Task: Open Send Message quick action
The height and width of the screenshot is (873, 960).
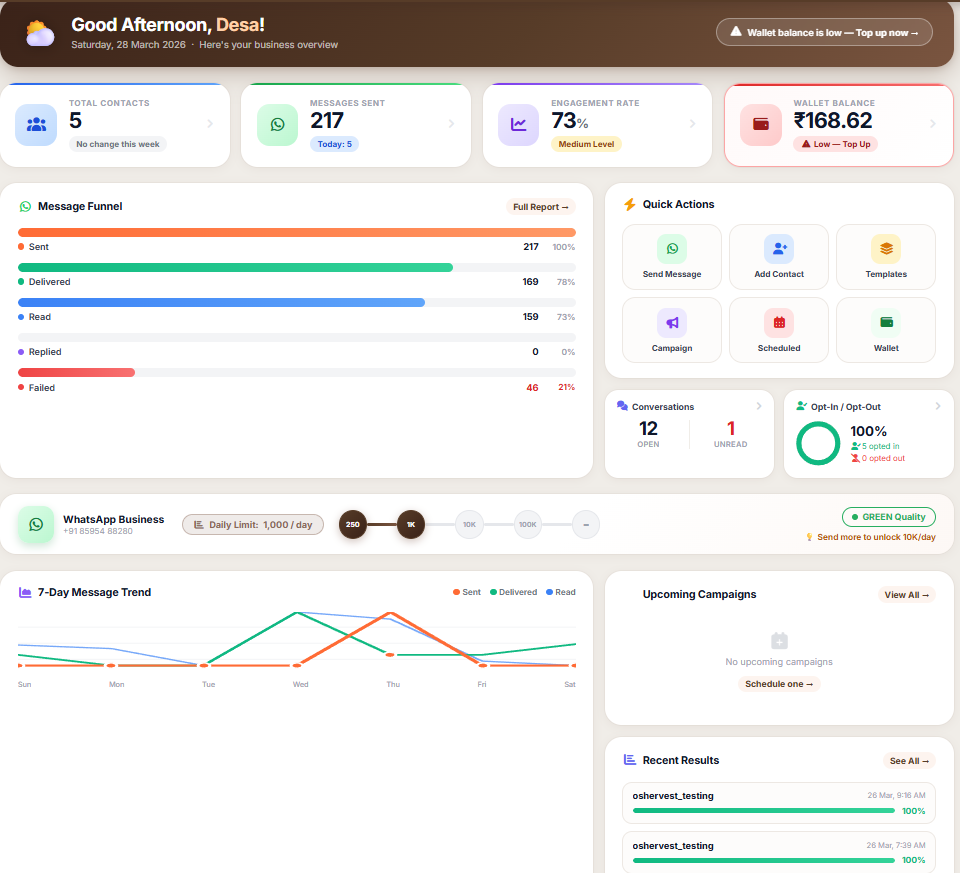Action: [671, 256]
